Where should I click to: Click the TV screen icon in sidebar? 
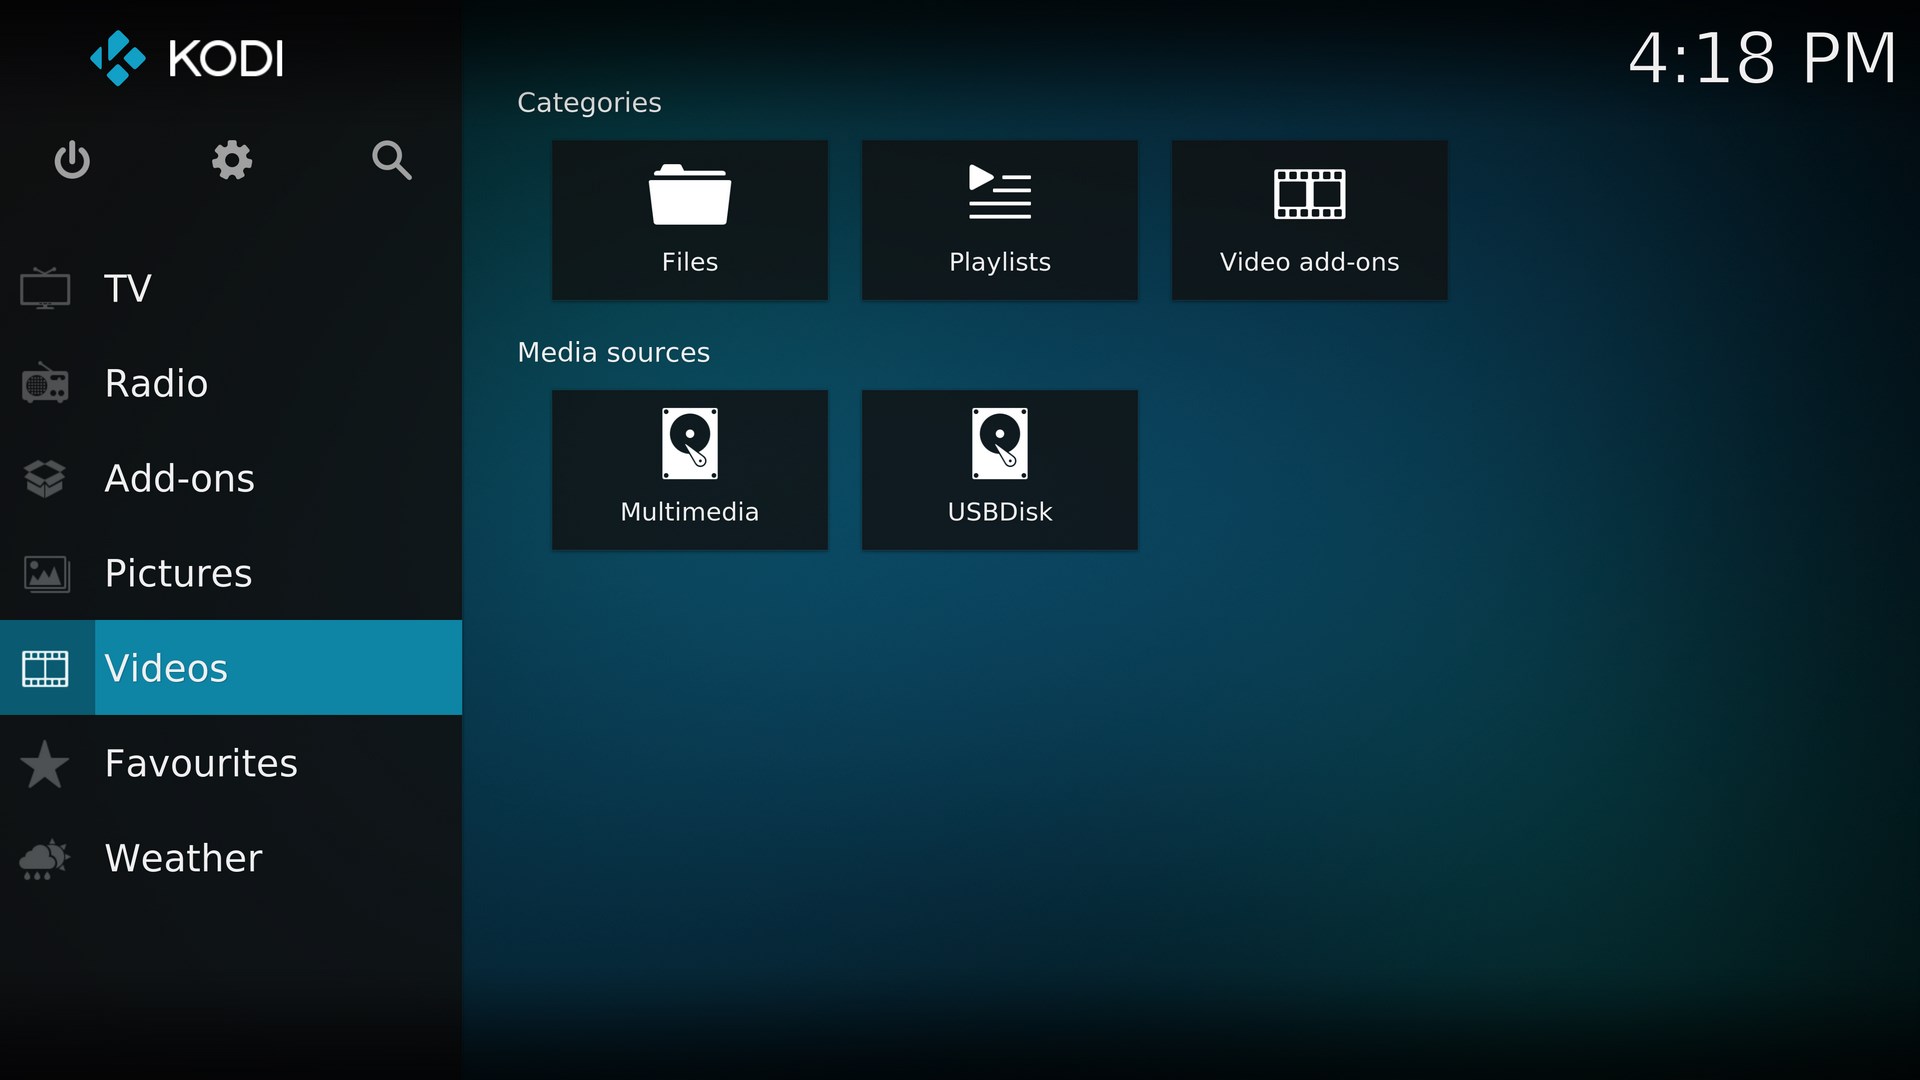coord(45,288)
